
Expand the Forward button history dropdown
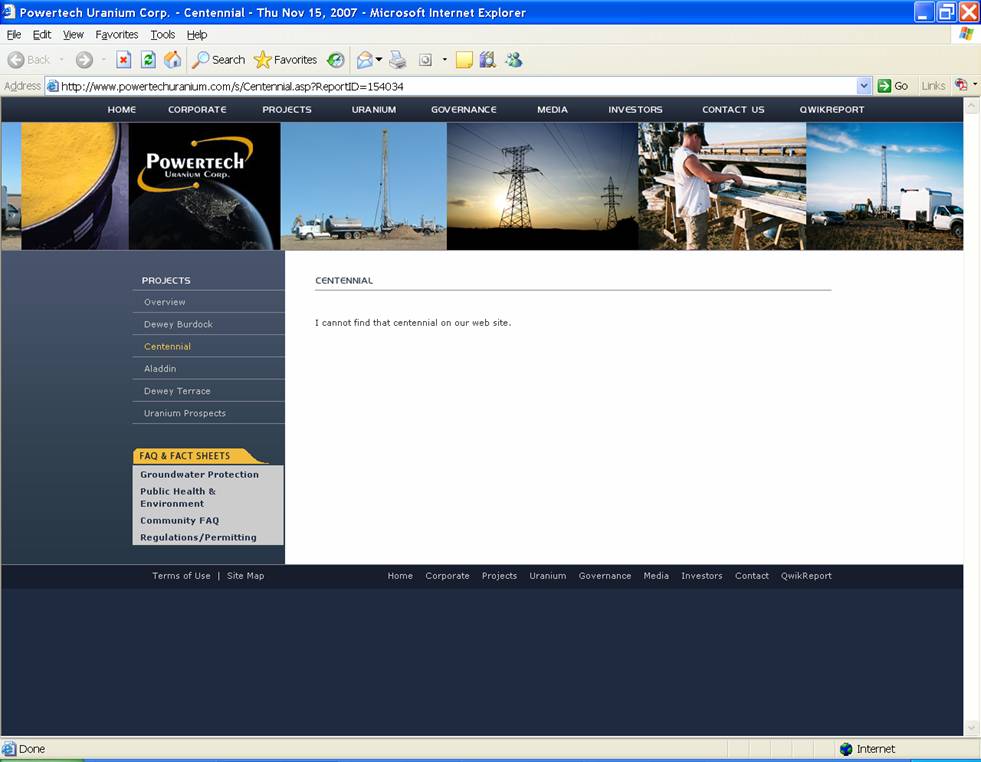(103, 60)
